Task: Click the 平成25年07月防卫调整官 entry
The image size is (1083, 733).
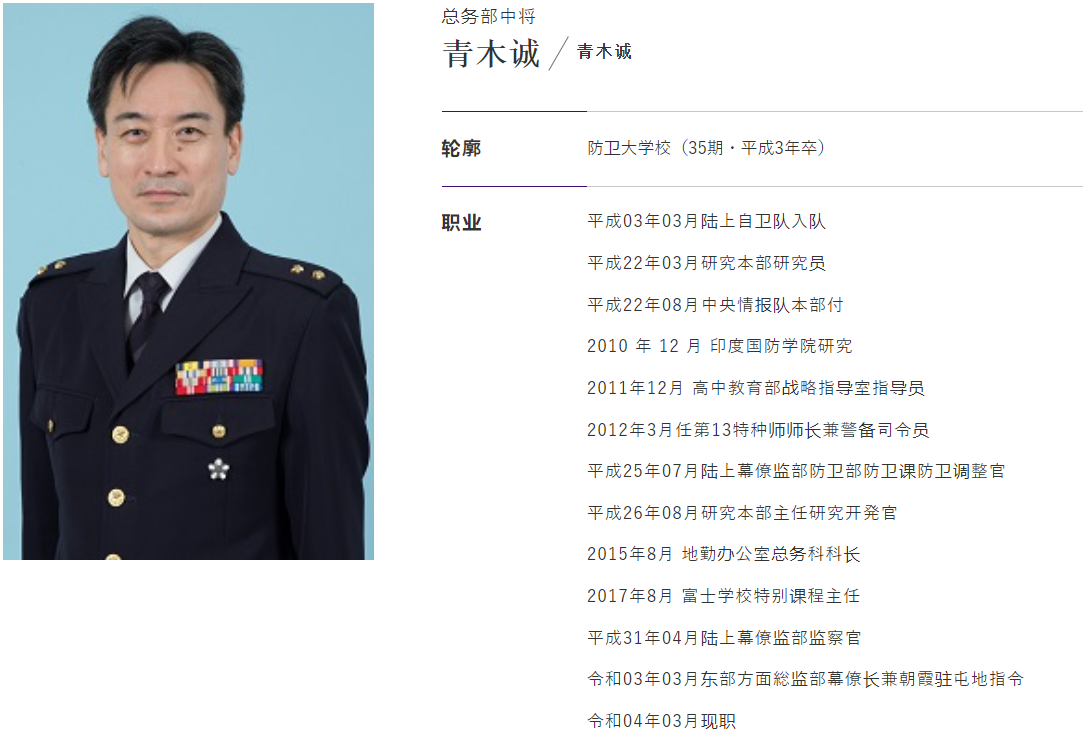Action: point(796,471)
